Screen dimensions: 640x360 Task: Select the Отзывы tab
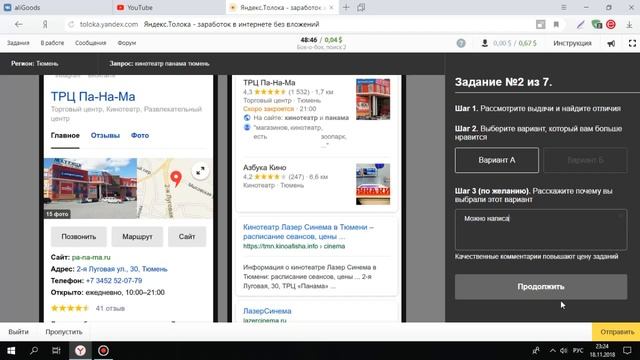(x=105, y=136)
